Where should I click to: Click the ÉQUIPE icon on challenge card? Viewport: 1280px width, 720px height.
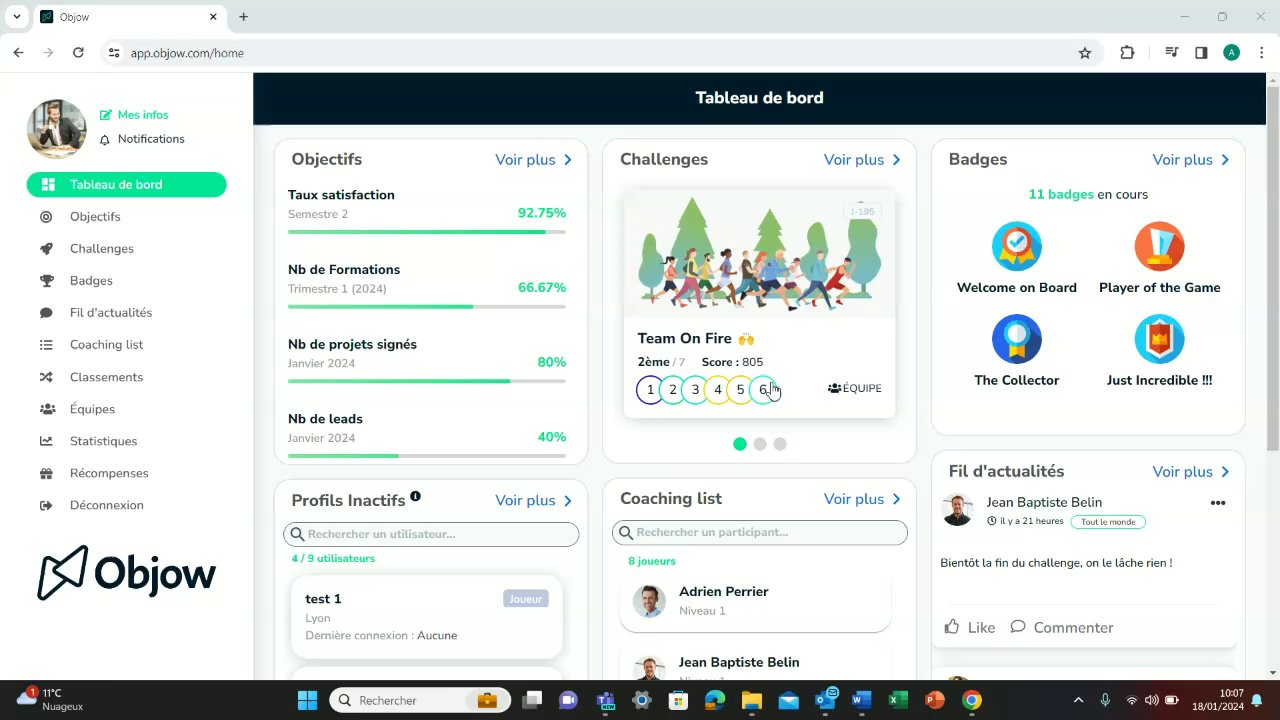855,388
